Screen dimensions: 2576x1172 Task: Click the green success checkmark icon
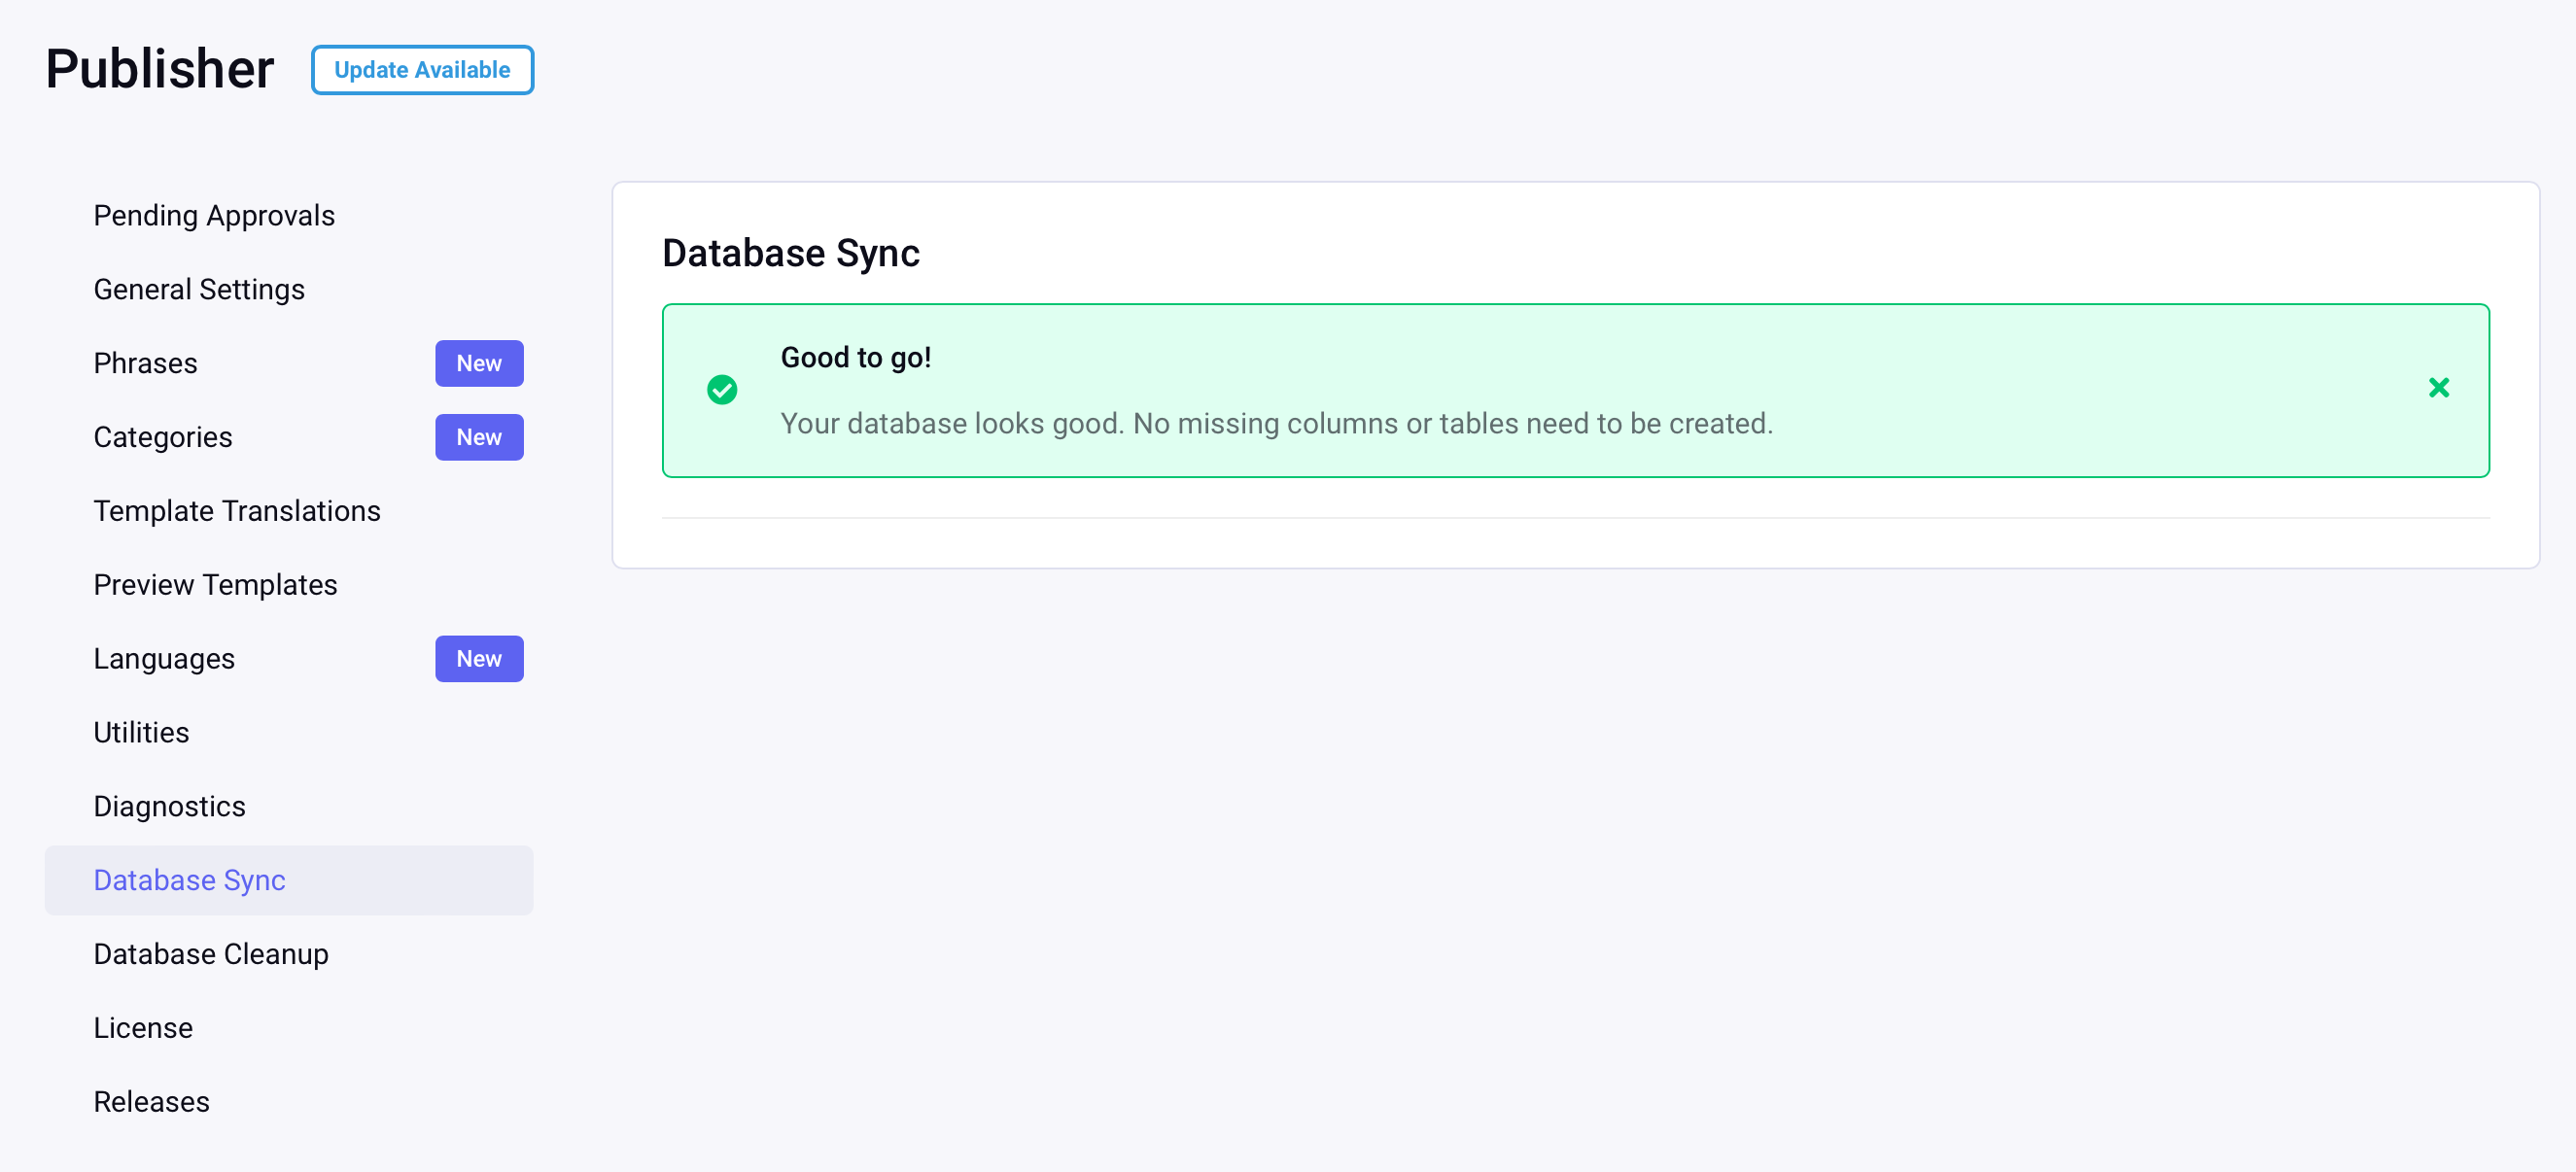722,389
